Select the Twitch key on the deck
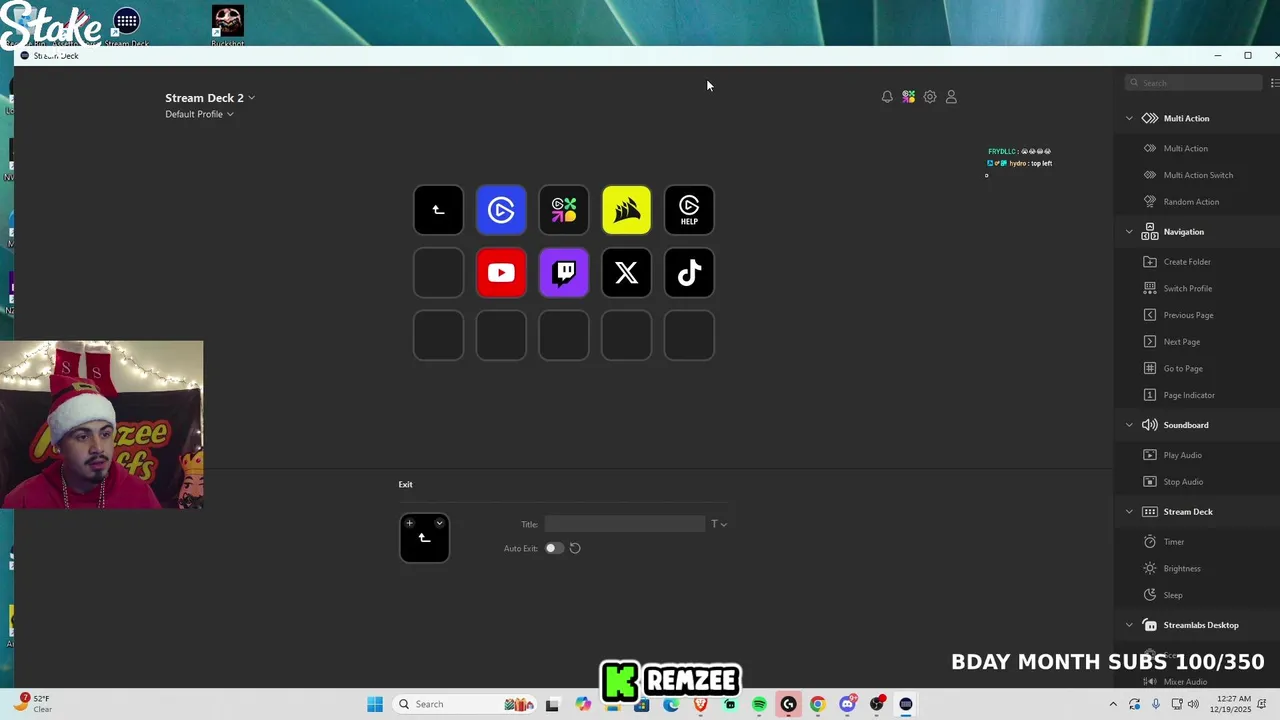Image resolution: width=1280 pixels, height=720 pixels. [x=564, y=273]
